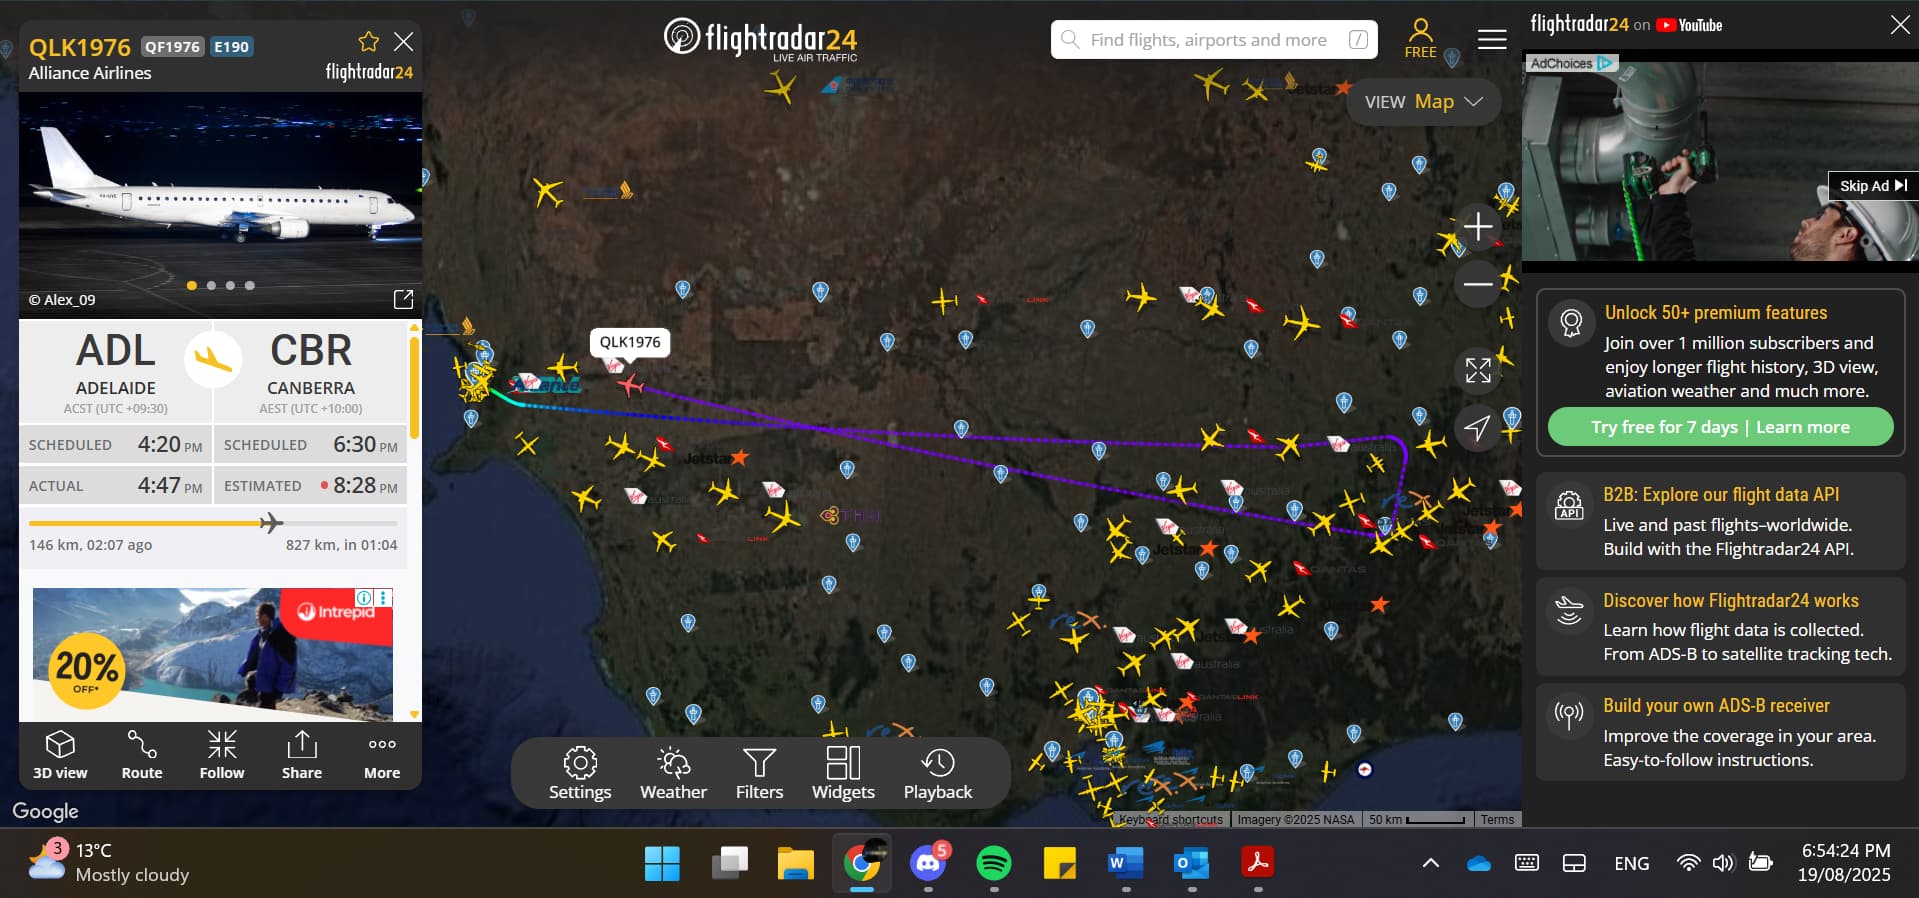The height and width of the screenshot is (898, 1919).
Task: Open Spotify from the taskbar
Action: [x=993, y=863]
